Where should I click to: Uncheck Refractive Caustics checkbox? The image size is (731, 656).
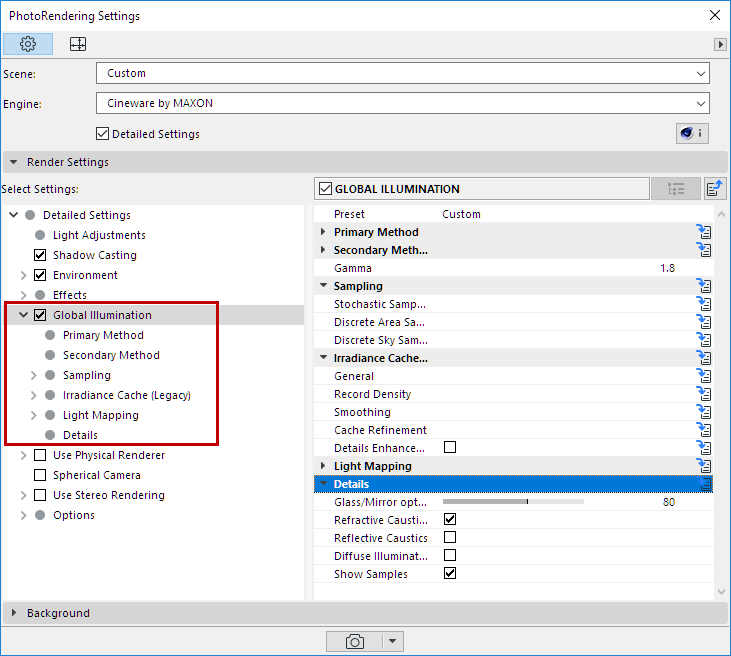click(450, 519)
